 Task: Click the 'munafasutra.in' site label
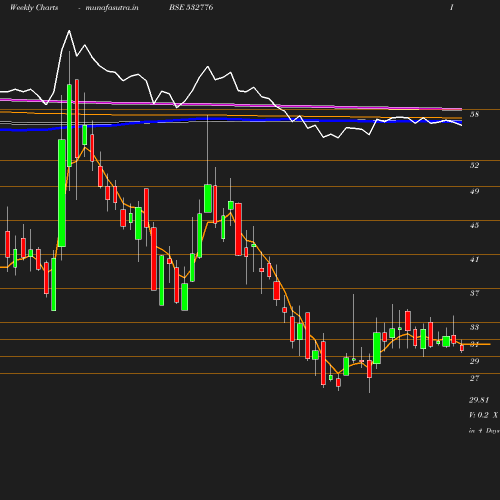click(112, 7)
